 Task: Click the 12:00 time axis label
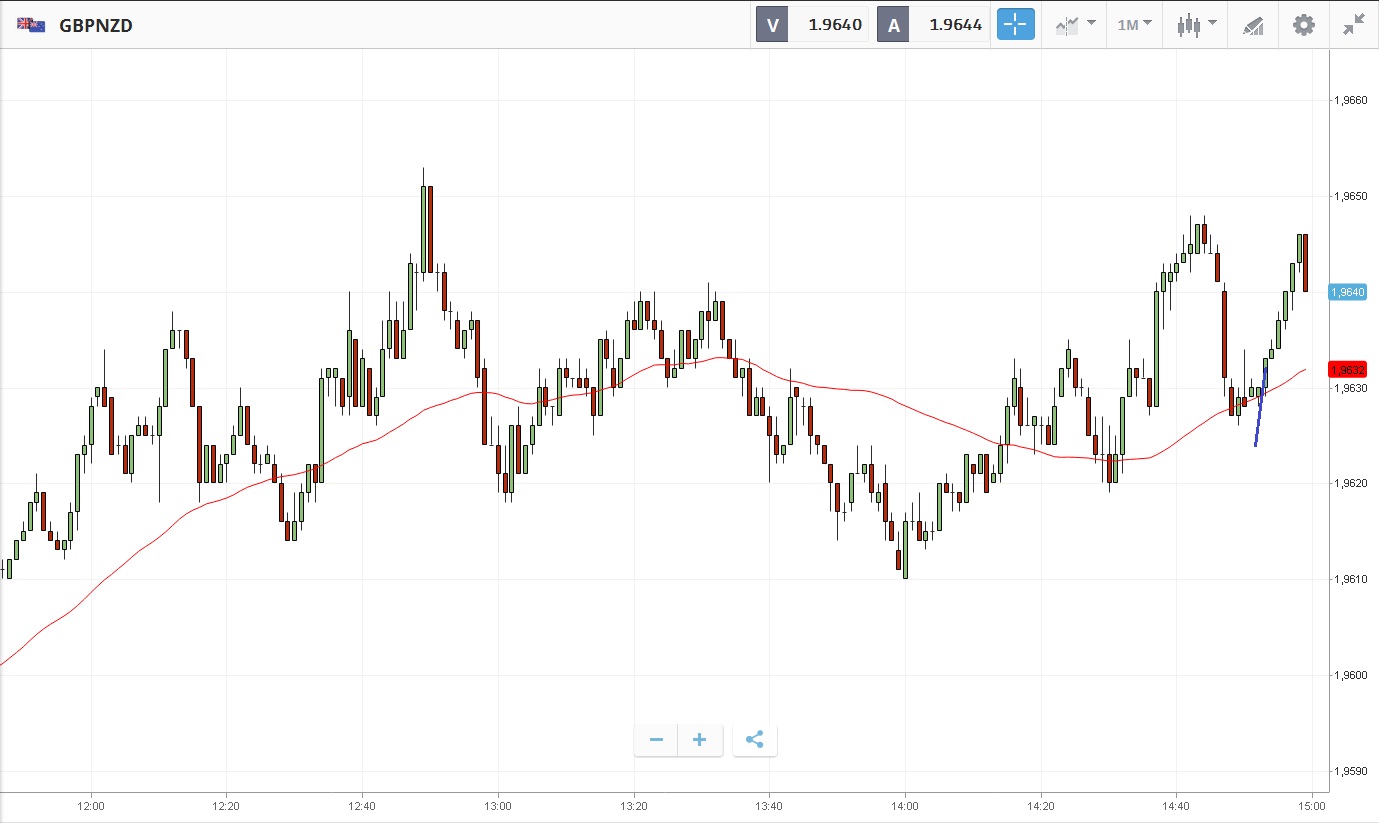click(x=91, y=805)
